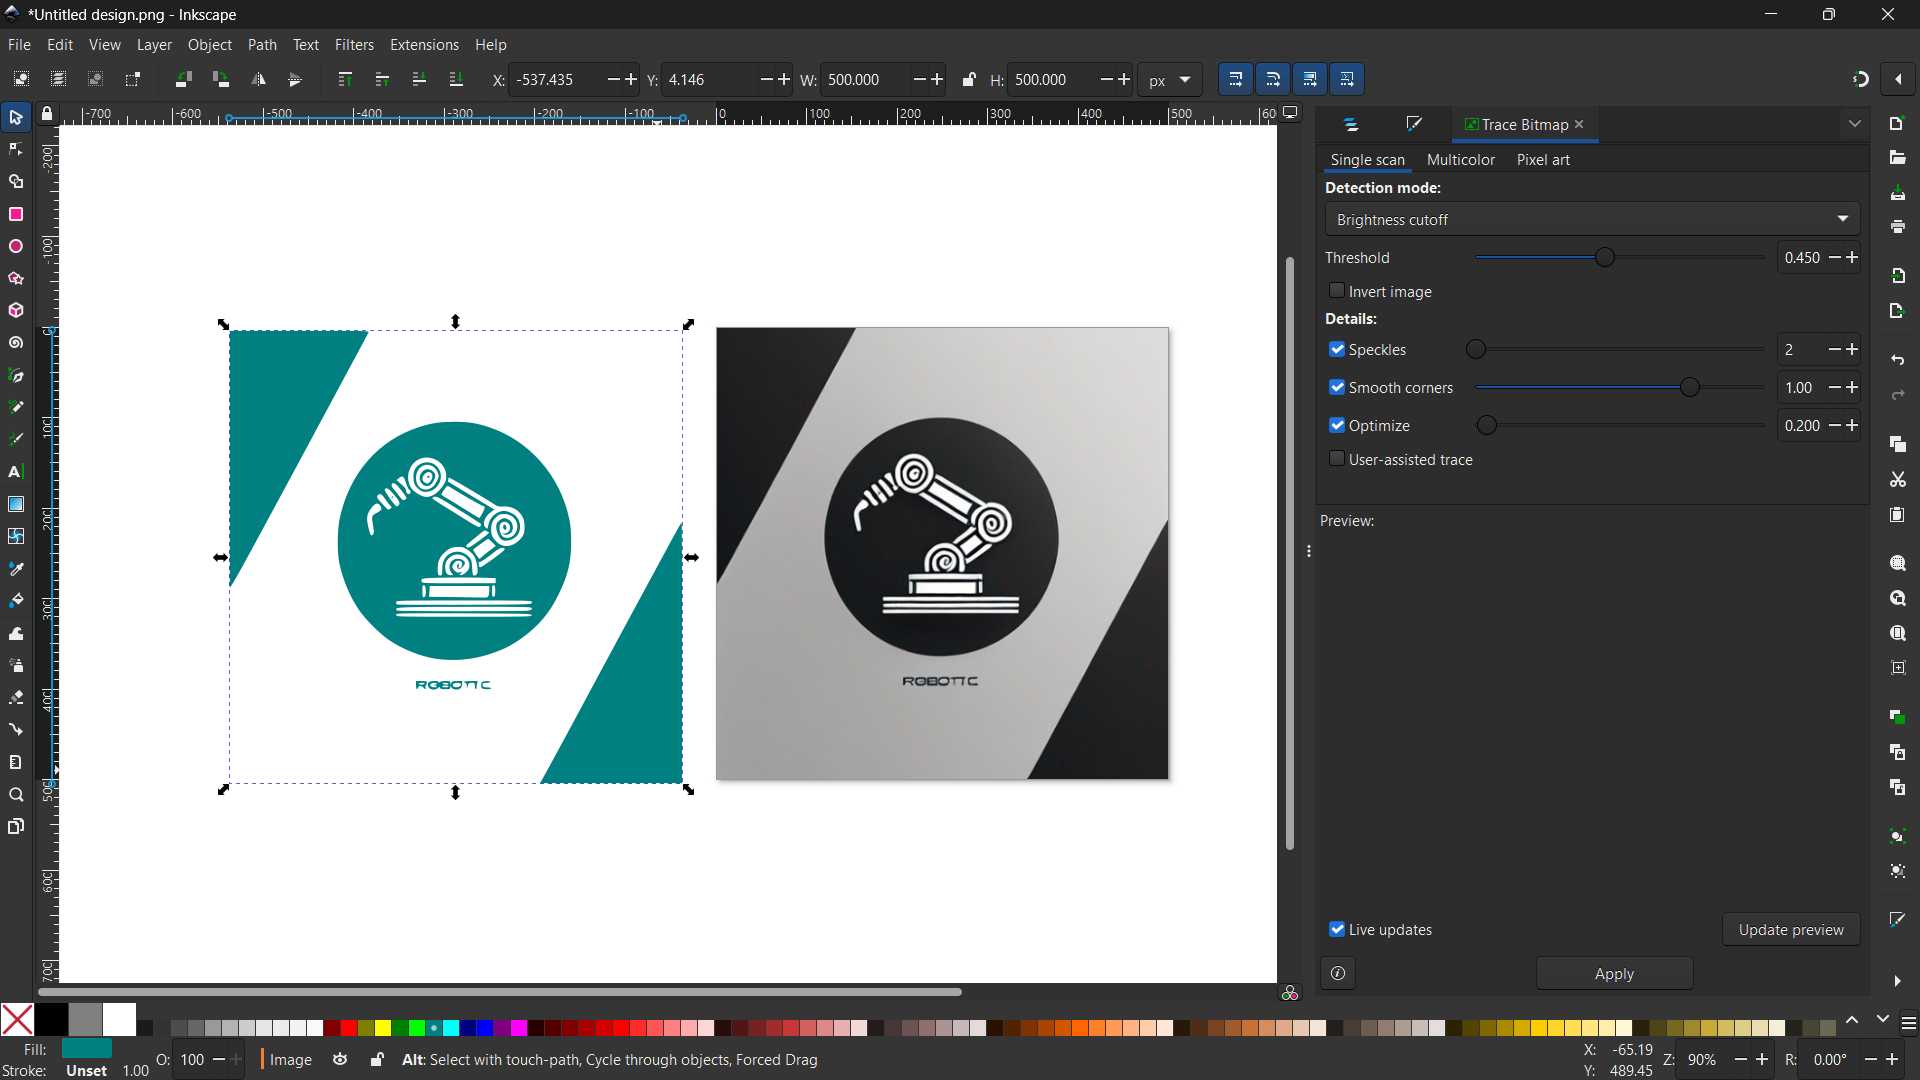Select the Text tool
The image size is (1920, 1080).
[x=16, y=472]
